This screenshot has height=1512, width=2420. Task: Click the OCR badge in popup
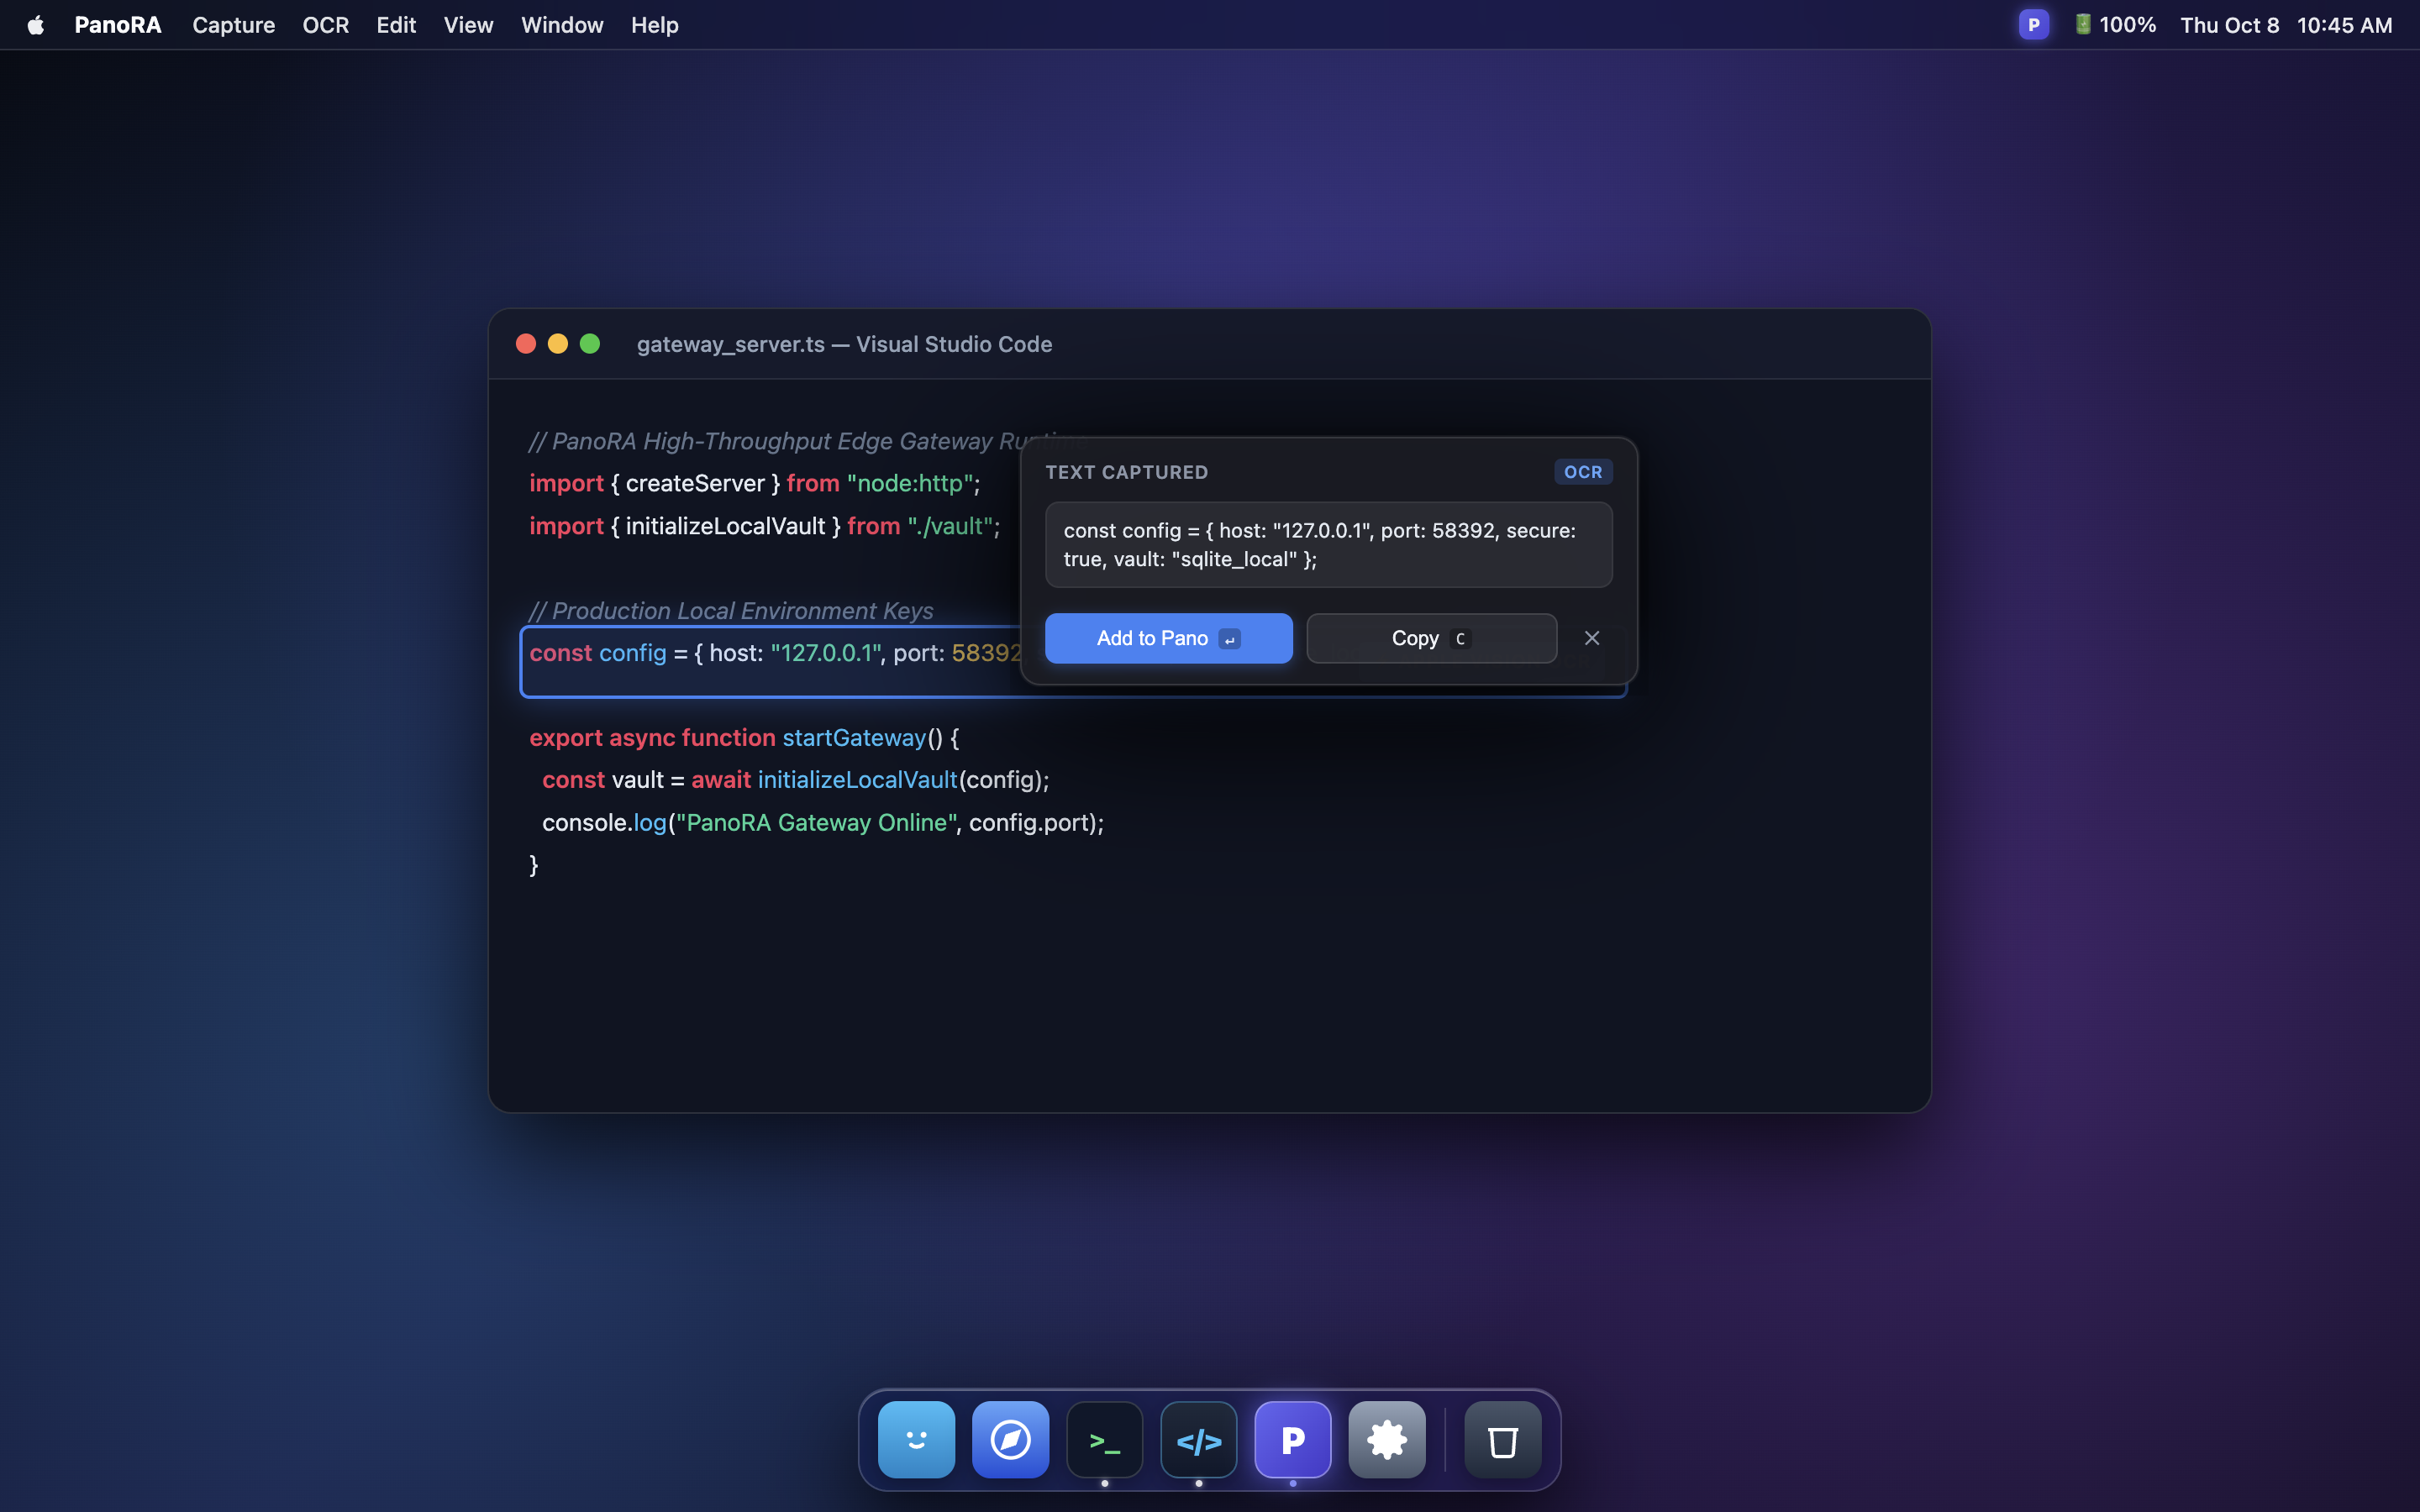click(x=1583, y=472)
